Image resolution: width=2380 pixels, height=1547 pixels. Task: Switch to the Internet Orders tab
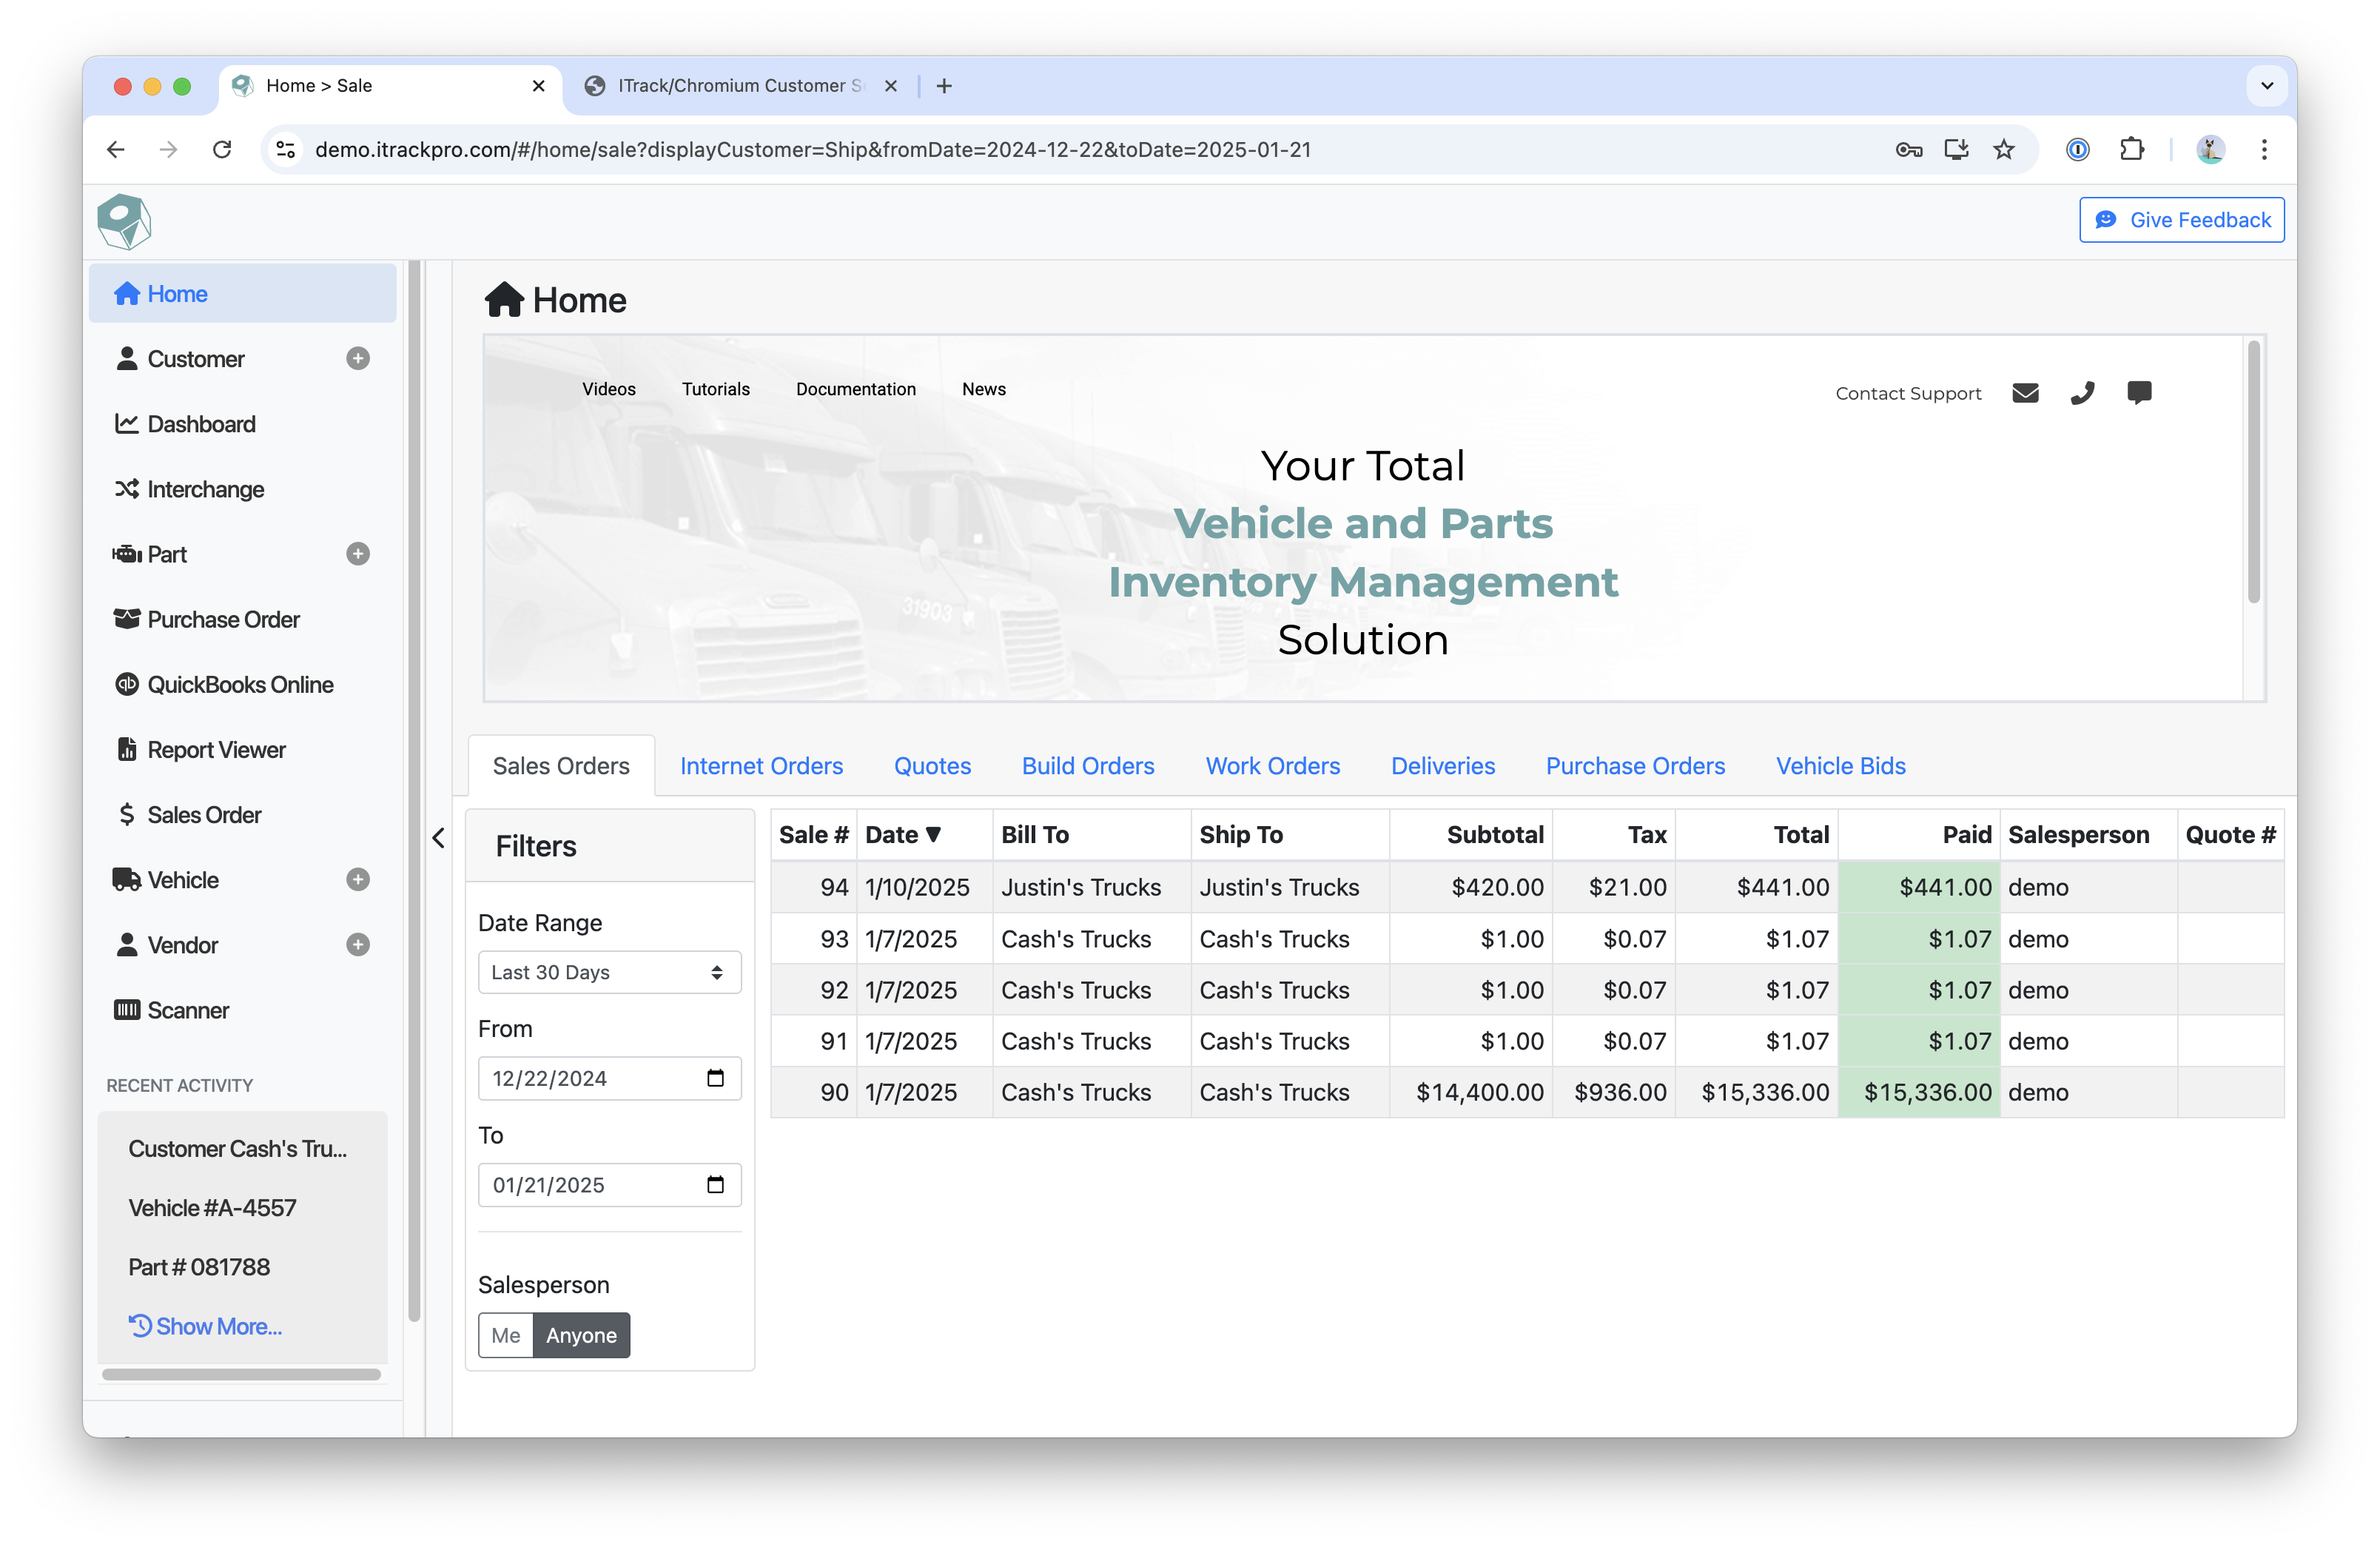tap(761, 766)
